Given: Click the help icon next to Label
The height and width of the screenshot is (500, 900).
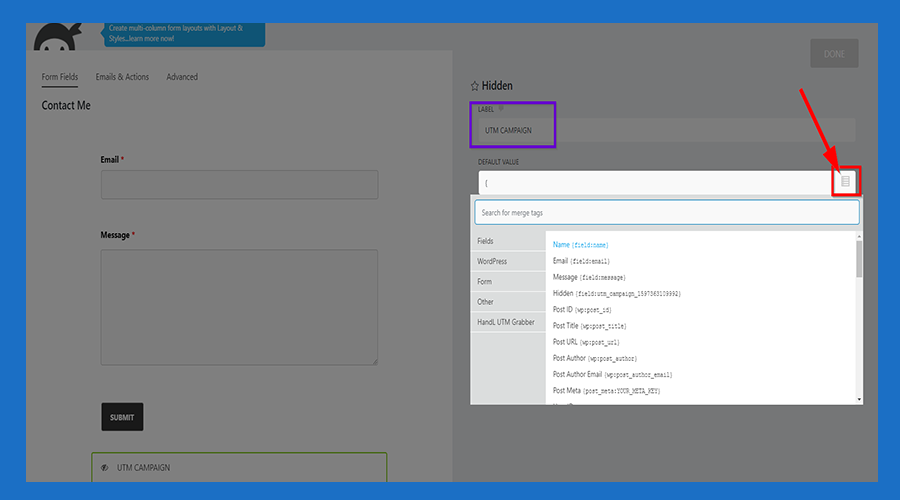Looking at the screenshot, I should click(501, 108).
